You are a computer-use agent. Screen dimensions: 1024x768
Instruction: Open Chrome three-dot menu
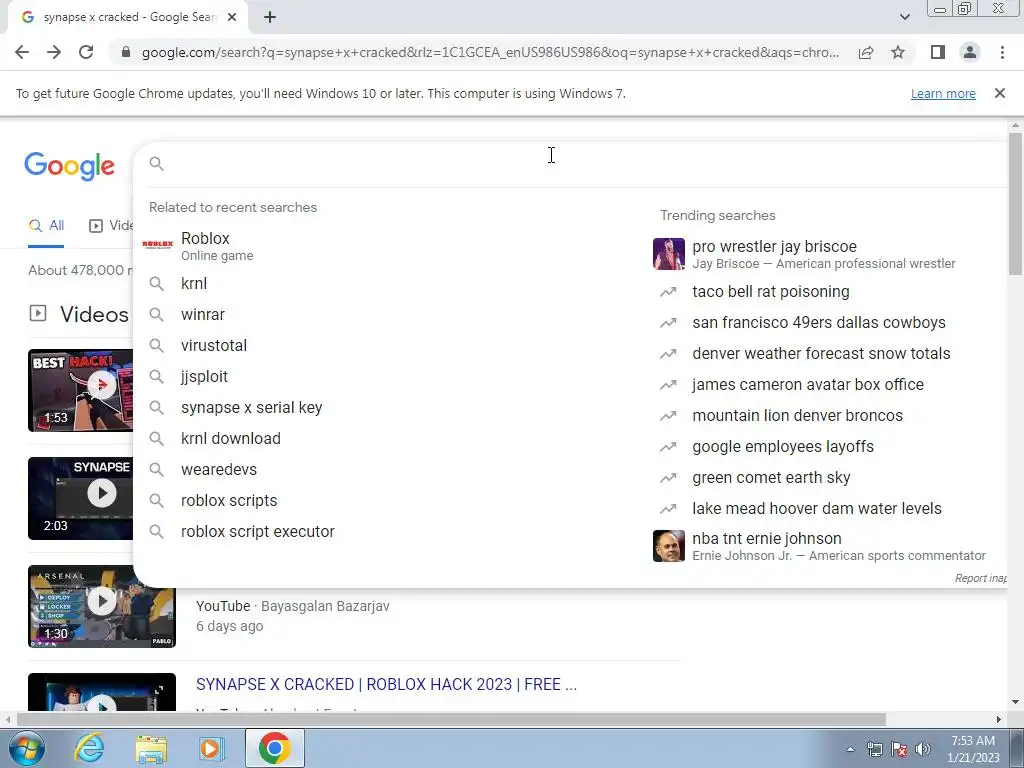point(1002,52)
